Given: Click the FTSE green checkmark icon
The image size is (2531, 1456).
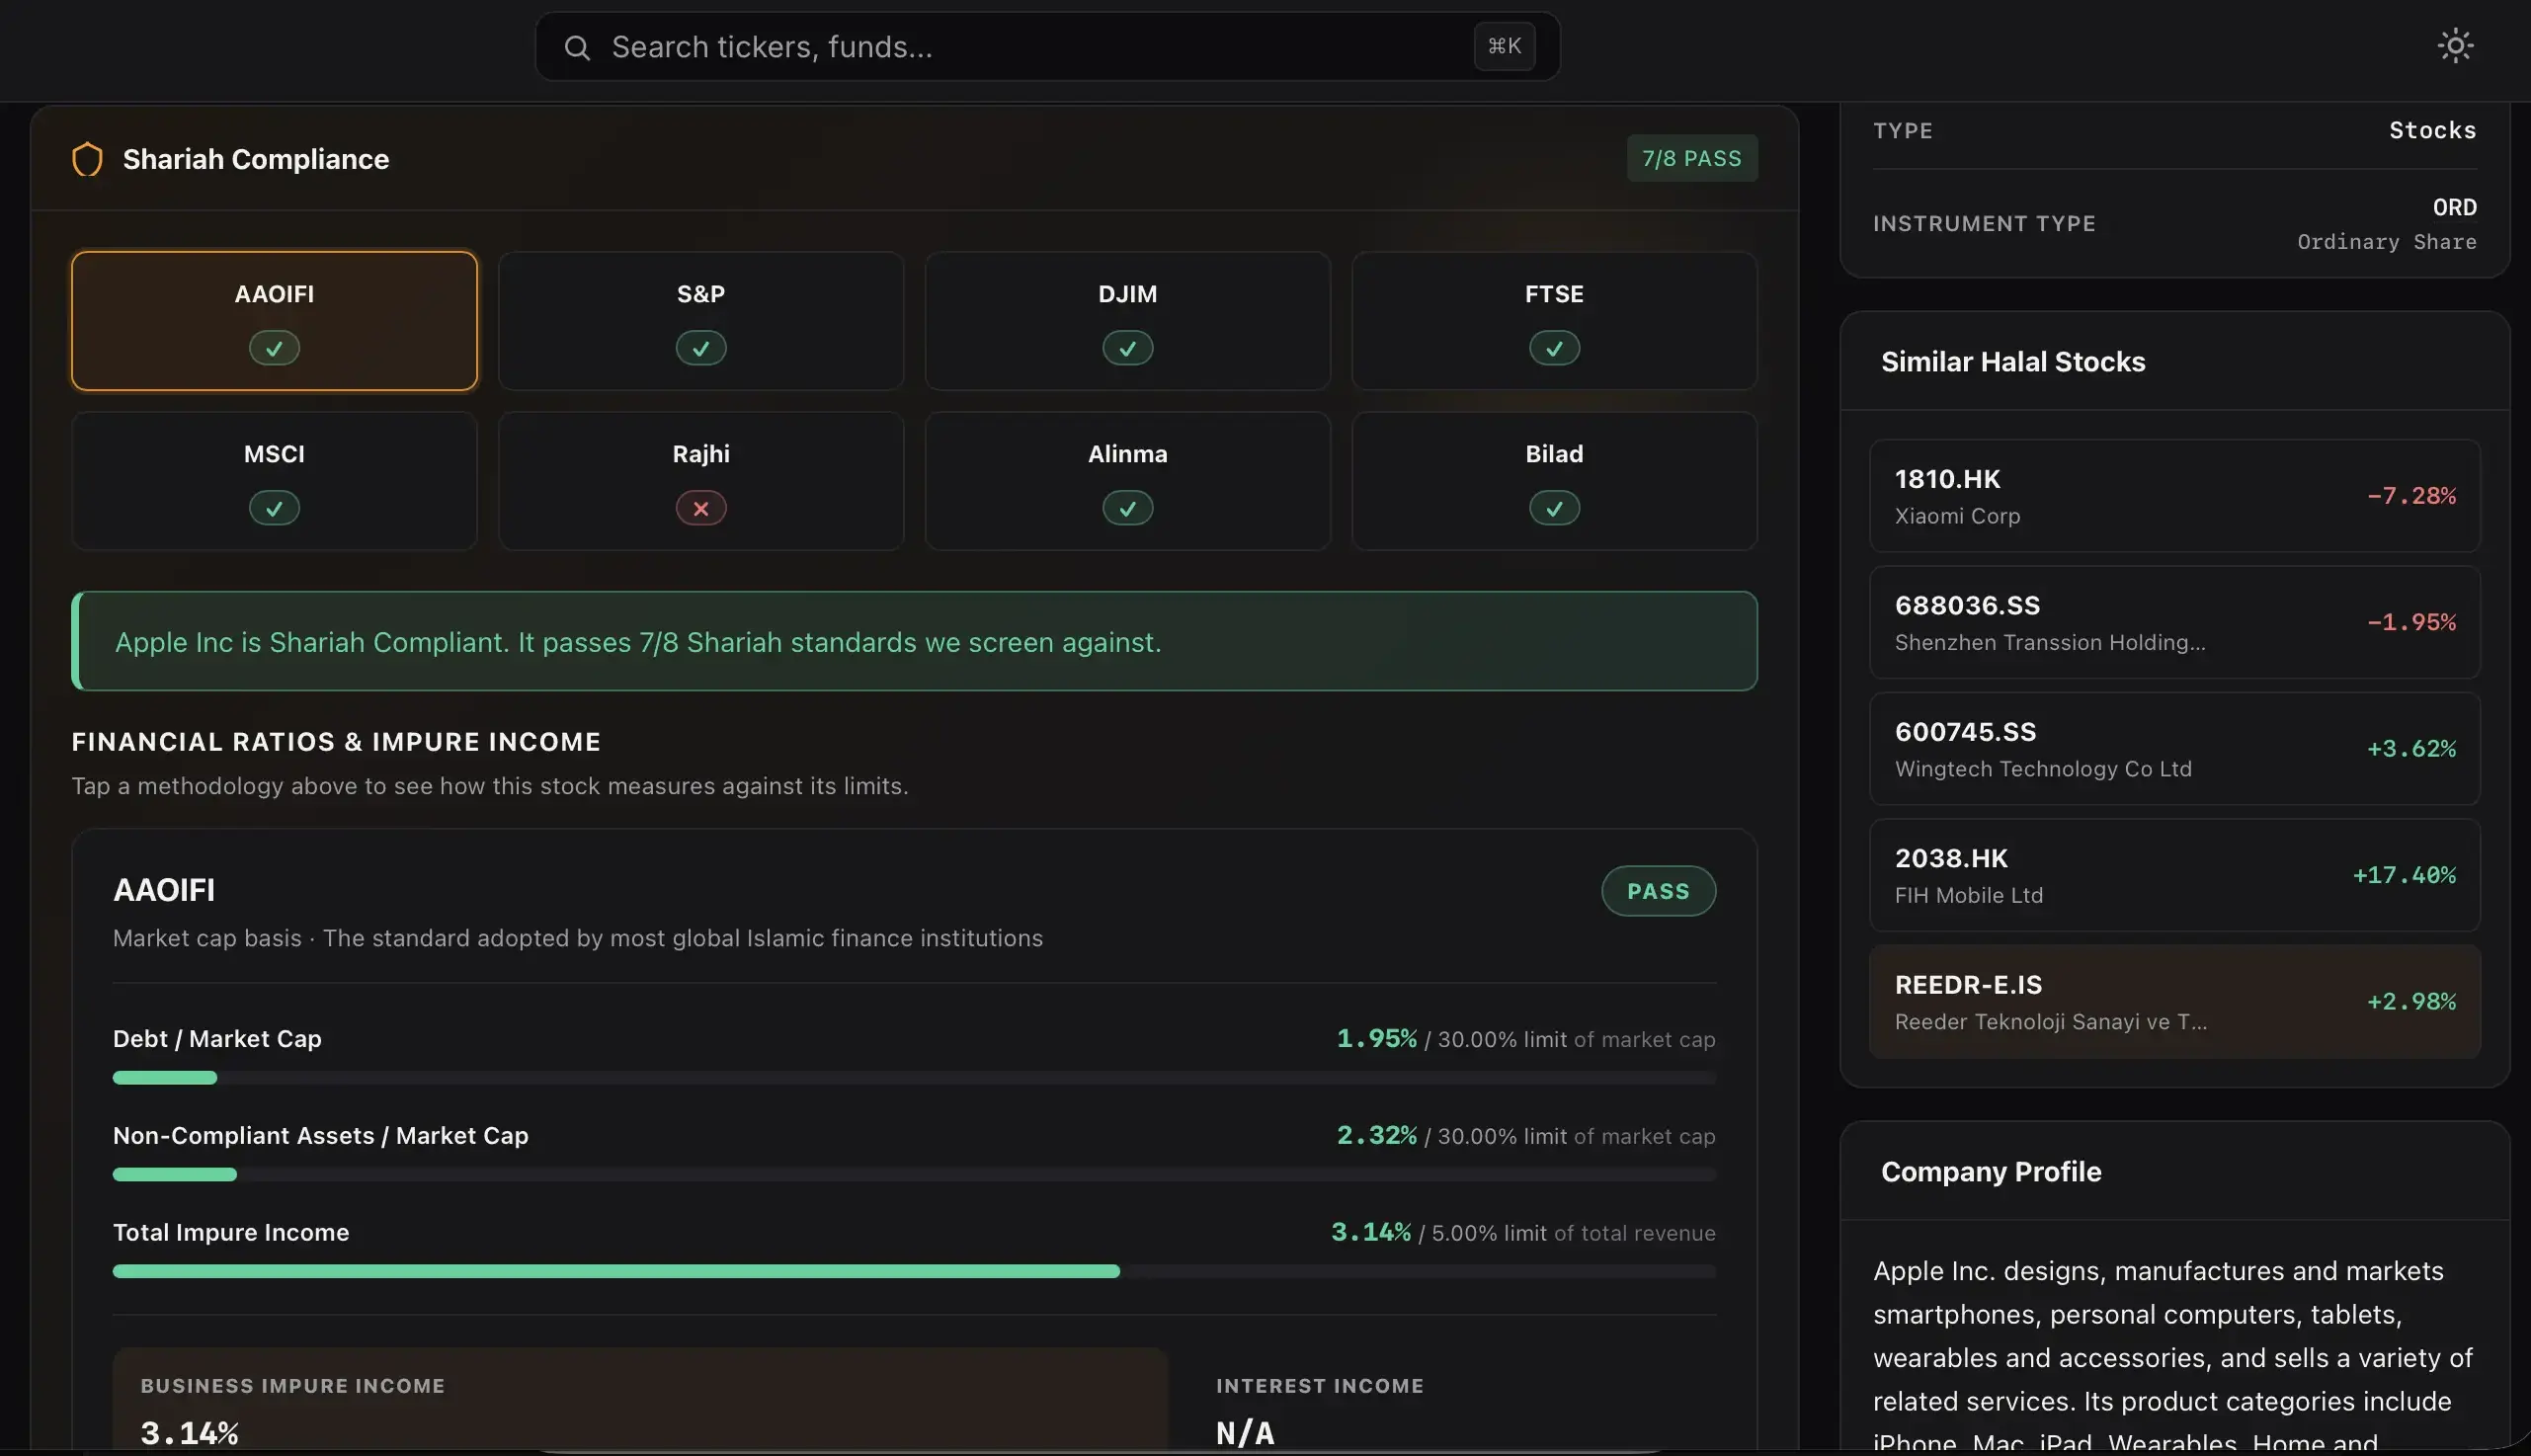Looking at the screenshot, I should 1554,348.
